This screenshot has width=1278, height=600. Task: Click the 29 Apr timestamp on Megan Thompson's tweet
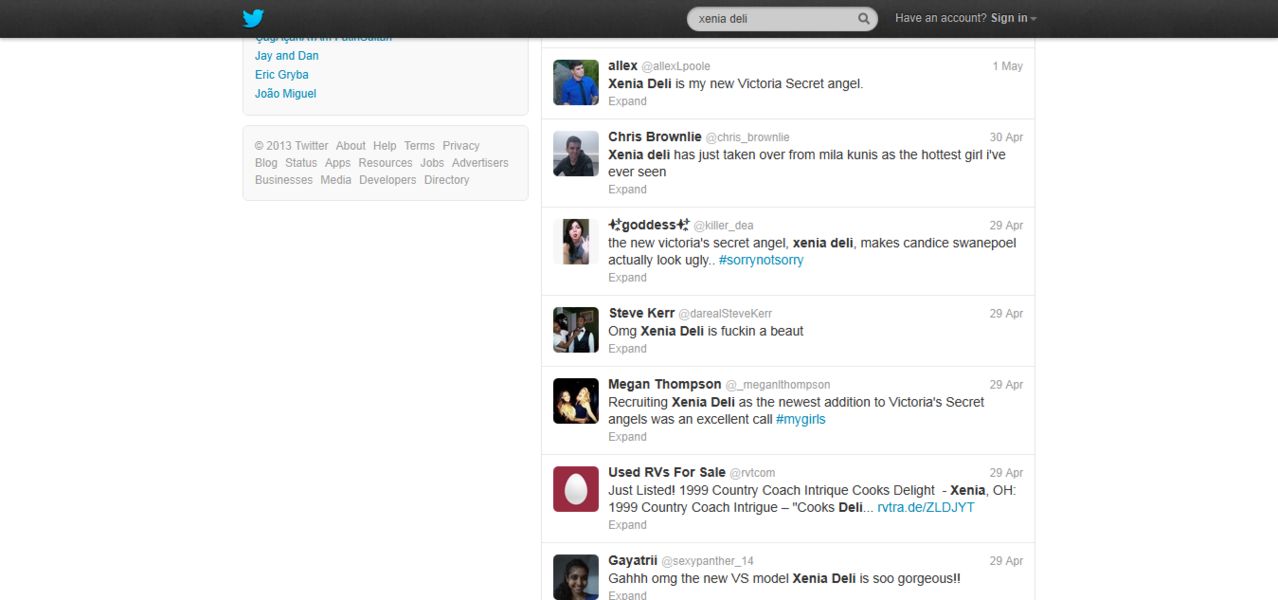click(1006, 384)
